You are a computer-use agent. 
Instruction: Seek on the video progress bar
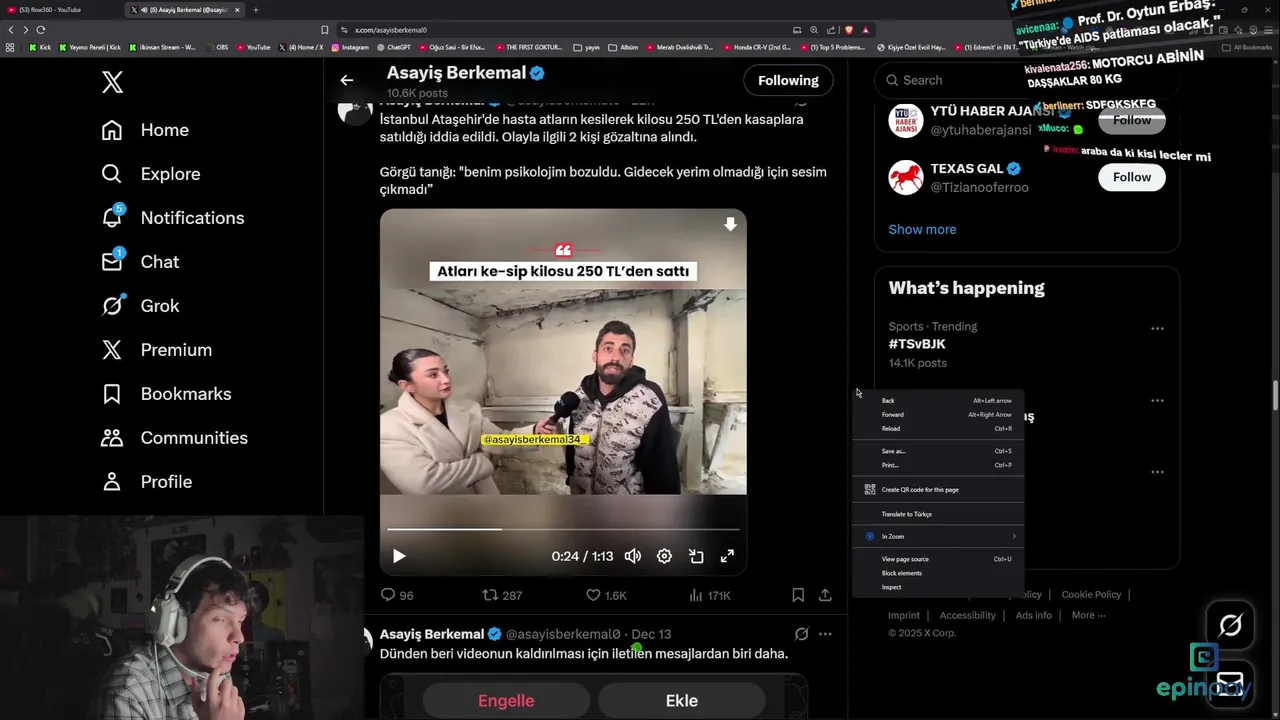[x=563, y=529]
